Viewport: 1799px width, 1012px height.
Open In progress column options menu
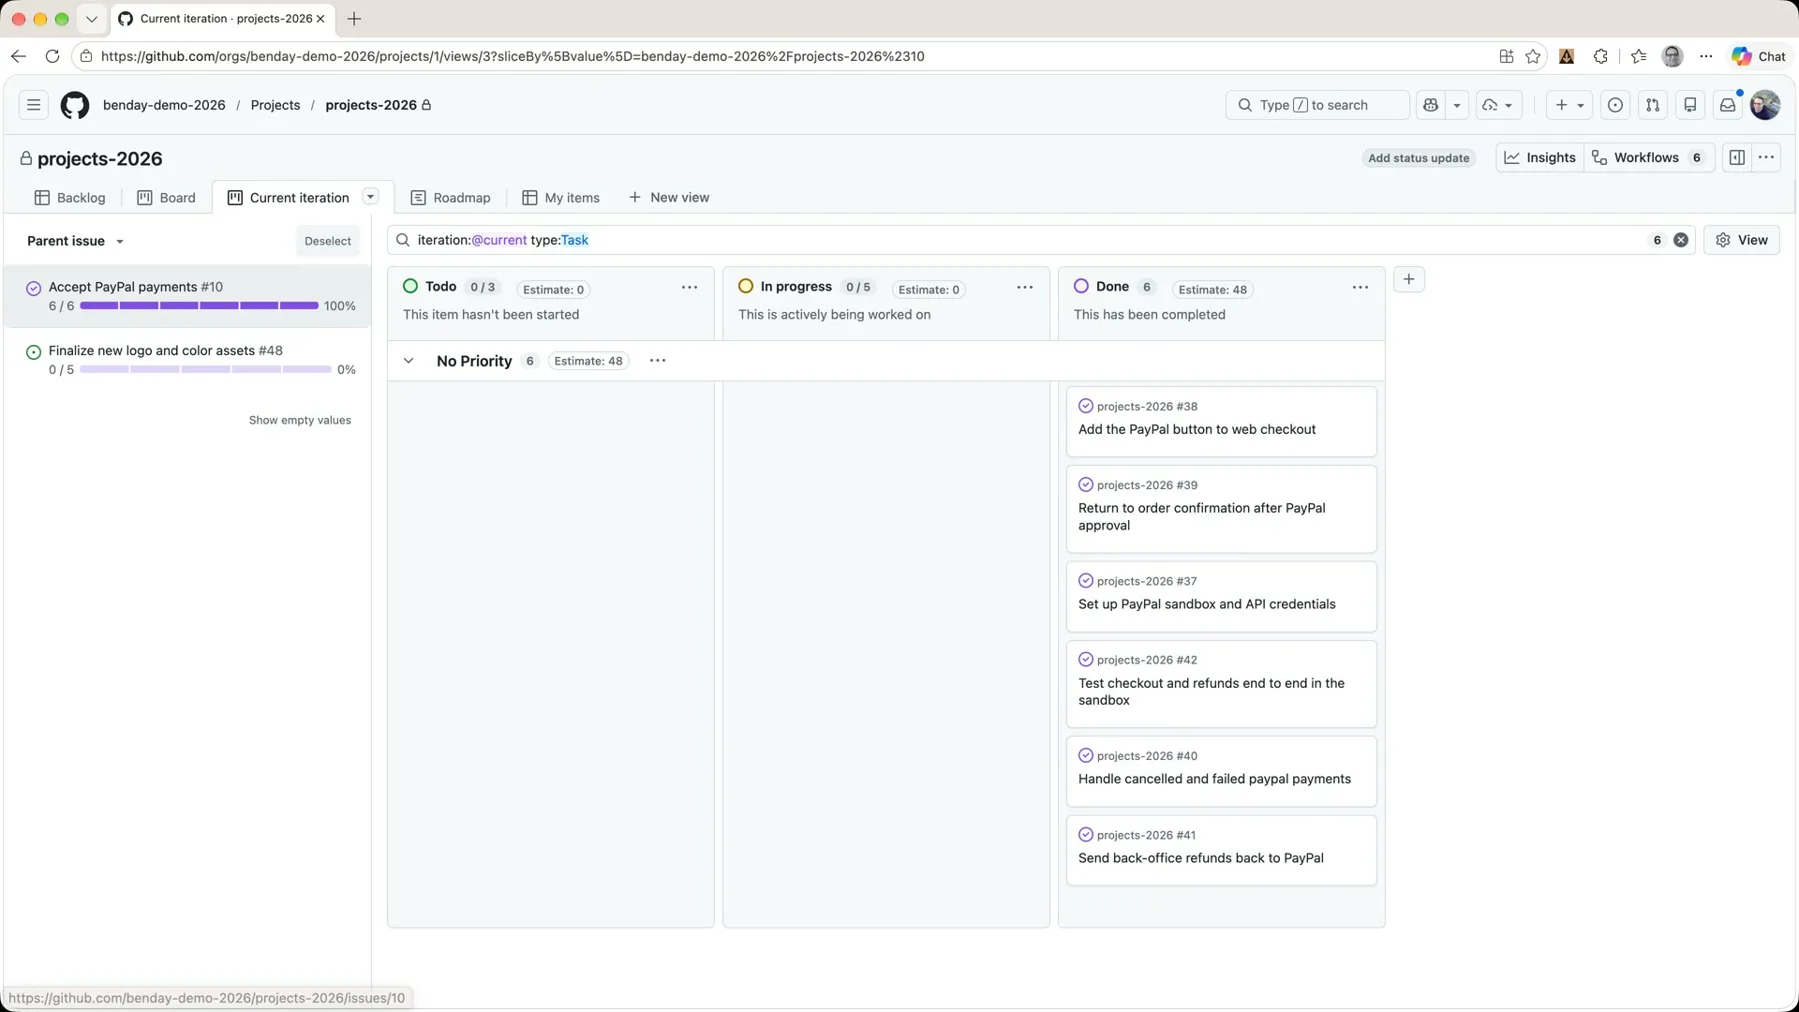point(1025,287)
